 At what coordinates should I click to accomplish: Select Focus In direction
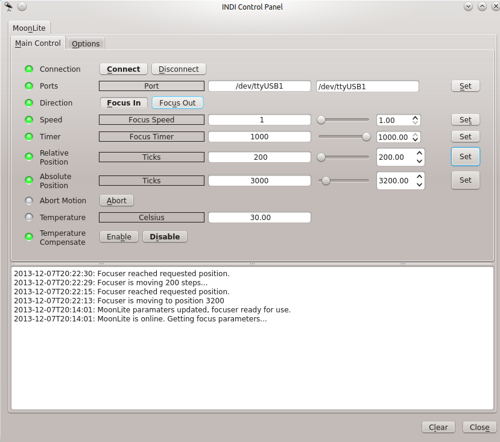pos(124,103)
